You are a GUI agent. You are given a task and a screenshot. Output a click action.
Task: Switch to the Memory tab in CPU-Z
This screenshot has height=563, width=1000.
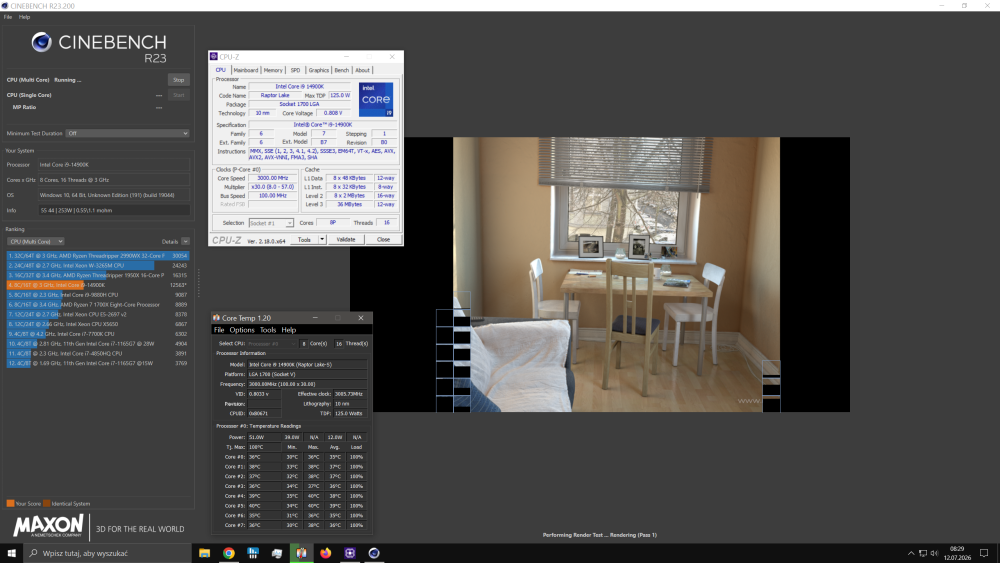point(273,70)
